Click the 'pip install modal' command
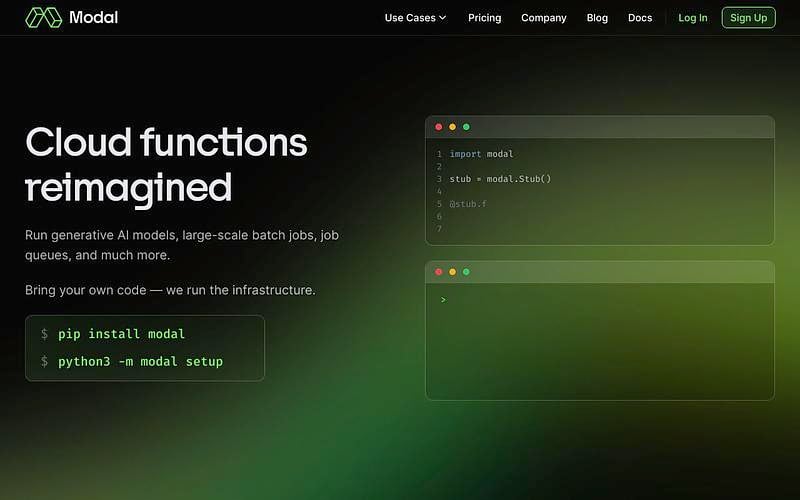This screenshot has height=500, width=800. point(121,334)
